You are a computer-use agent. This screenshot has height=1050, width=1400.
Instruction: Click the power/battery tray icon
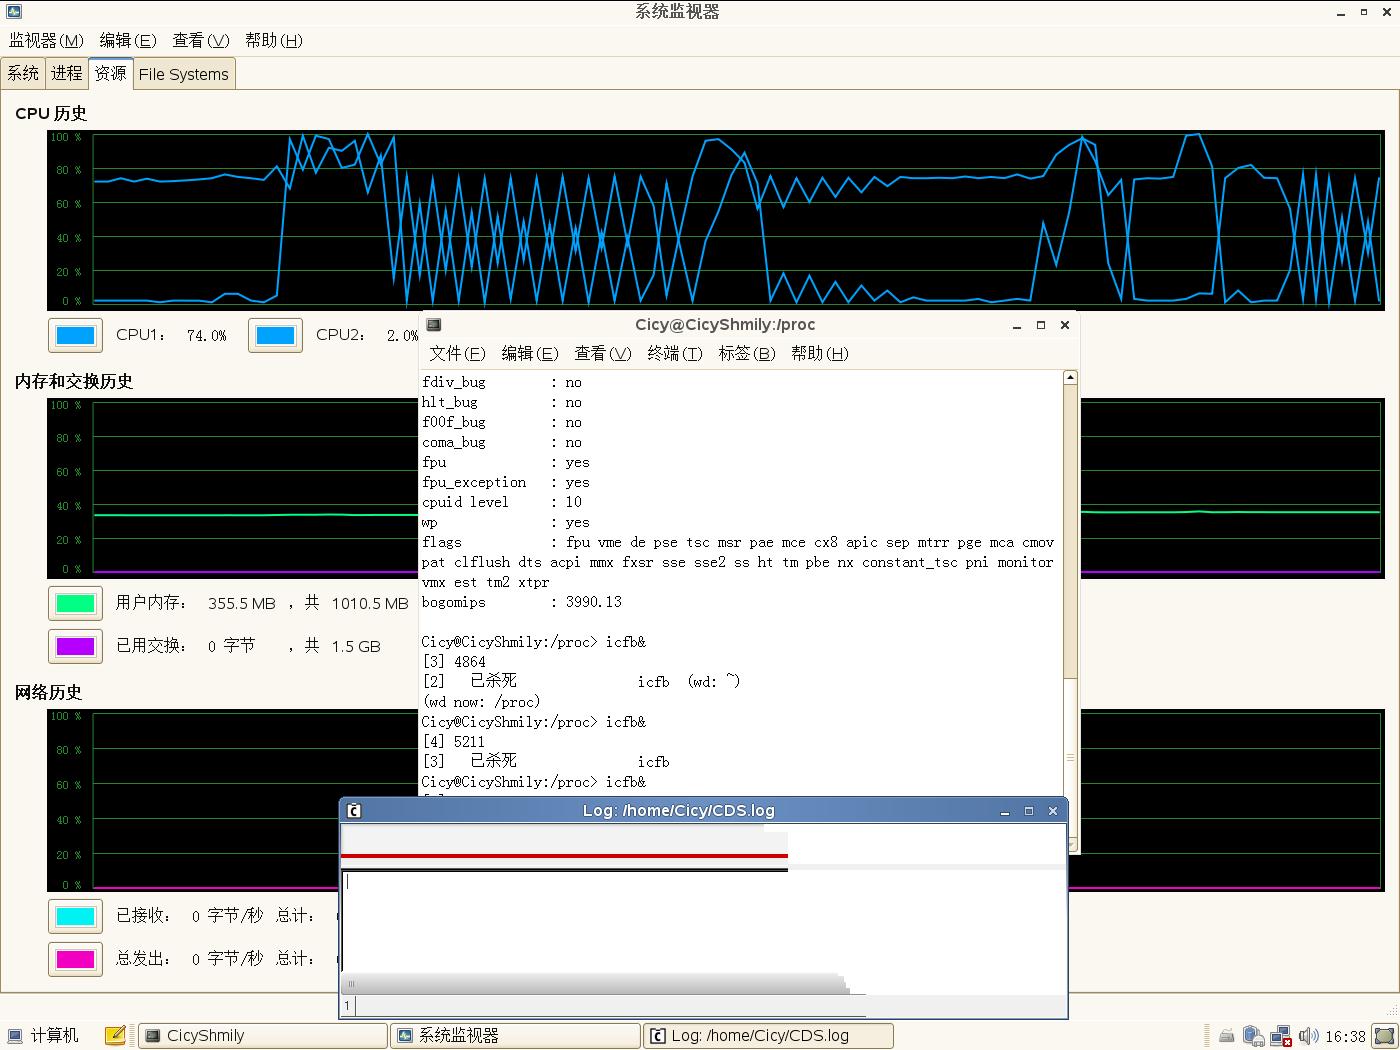coord(1253,1036)
